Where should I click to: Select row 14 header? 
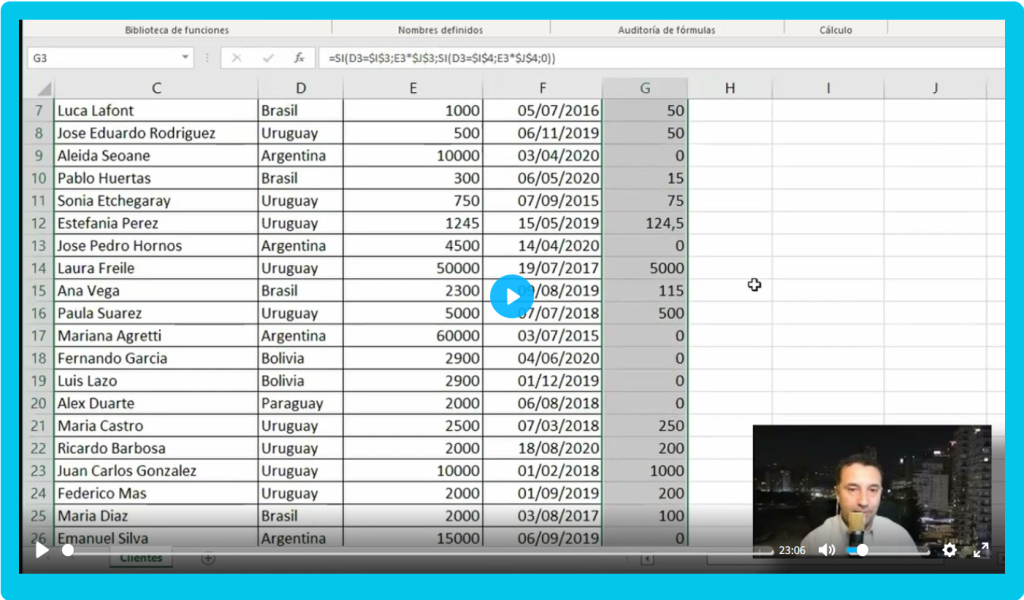(x=39, y=268)
